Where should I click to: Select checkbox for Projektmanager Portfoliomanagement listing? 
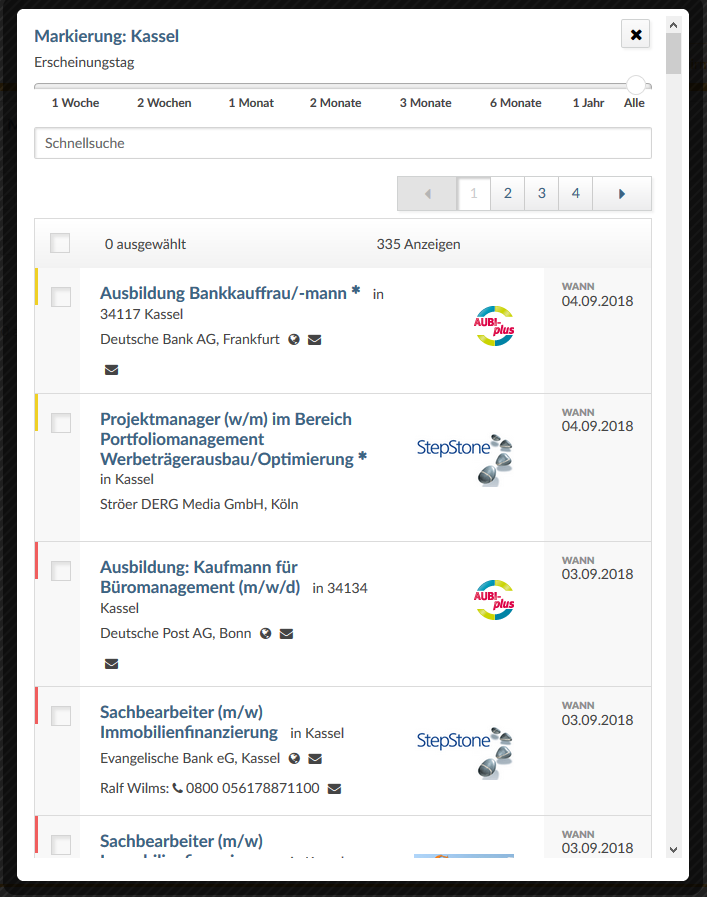coord(61,423)
